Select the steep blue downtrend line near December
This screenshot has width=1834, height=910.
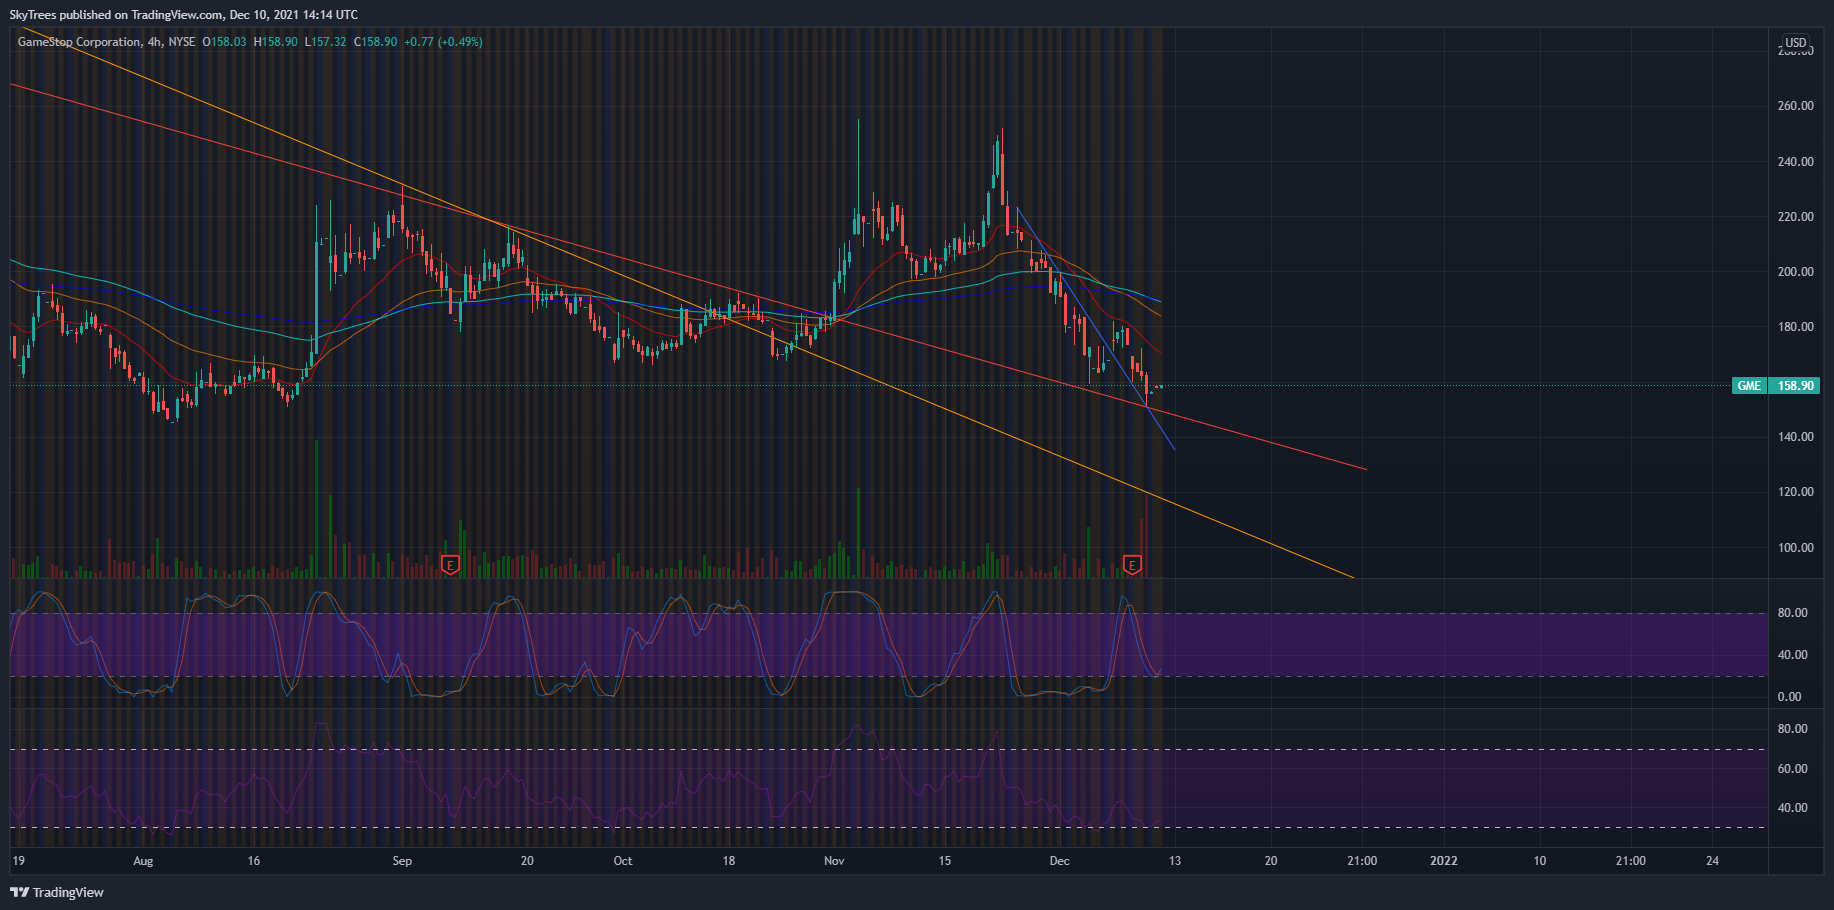1095,330
